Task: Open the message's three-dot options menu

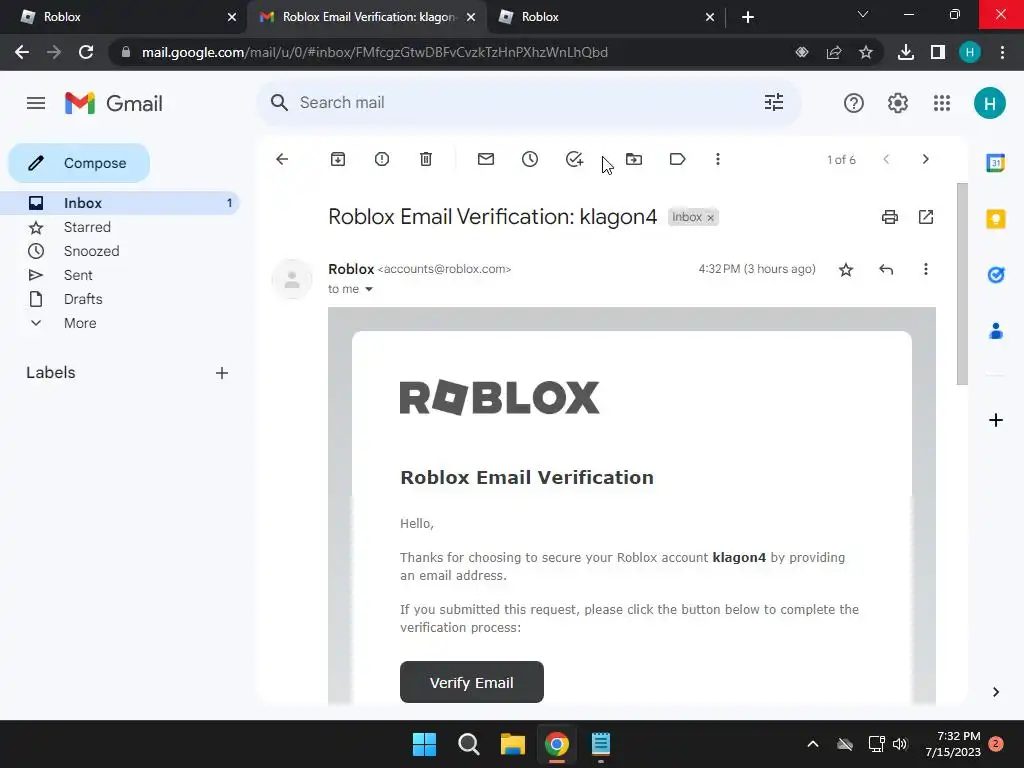Action: pos(925,269)
